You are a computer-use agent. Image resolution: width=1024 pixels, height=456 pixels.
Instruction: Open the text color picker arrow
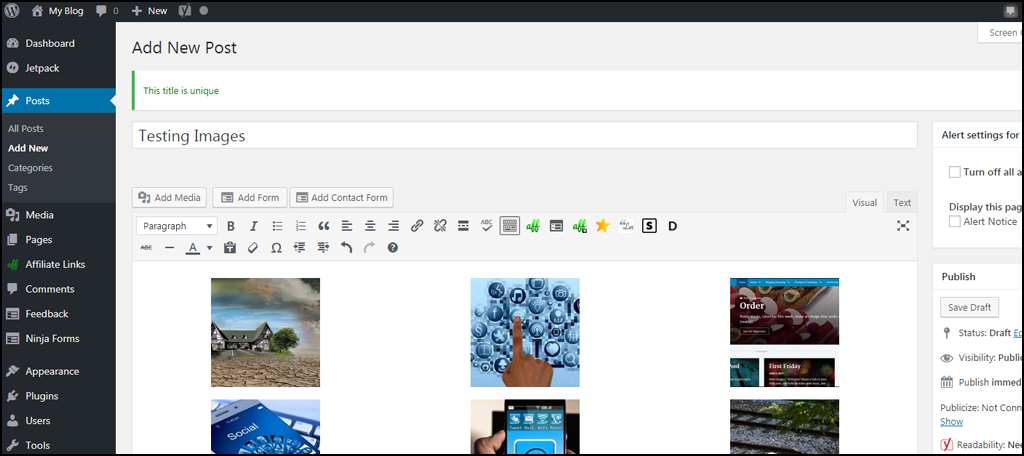tap(209, 248)
